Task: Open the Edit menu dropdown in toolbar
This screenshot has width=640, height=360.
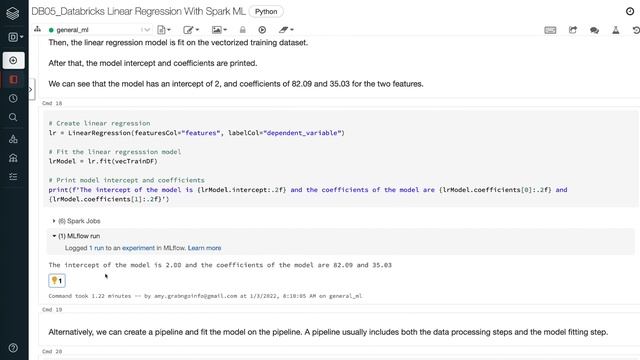Action: click(x=191, y=30)
